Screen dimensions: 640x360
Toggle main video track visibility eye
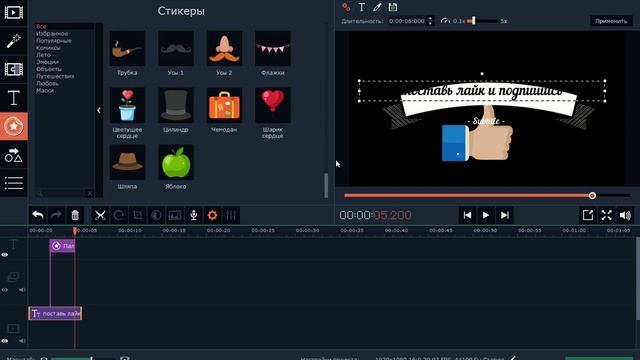(x=5, y=340)
